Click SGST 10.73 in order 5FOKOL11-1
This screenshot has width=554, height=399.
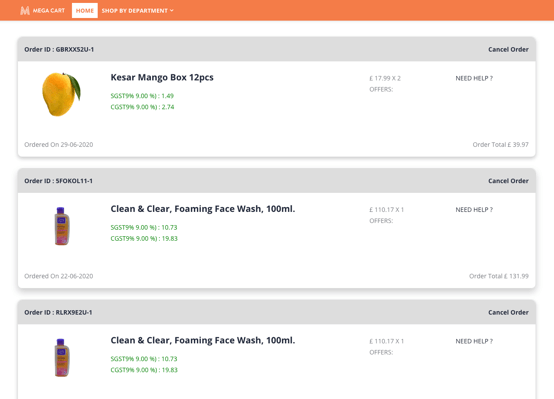144,227
